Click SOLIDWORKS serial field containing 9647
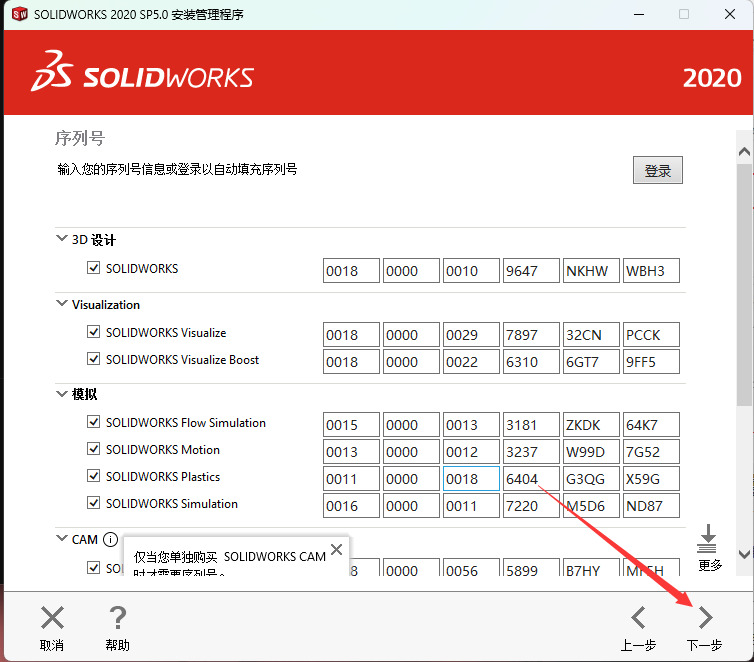The width and height of the screenshot is (754, 662). coord(531,271)
